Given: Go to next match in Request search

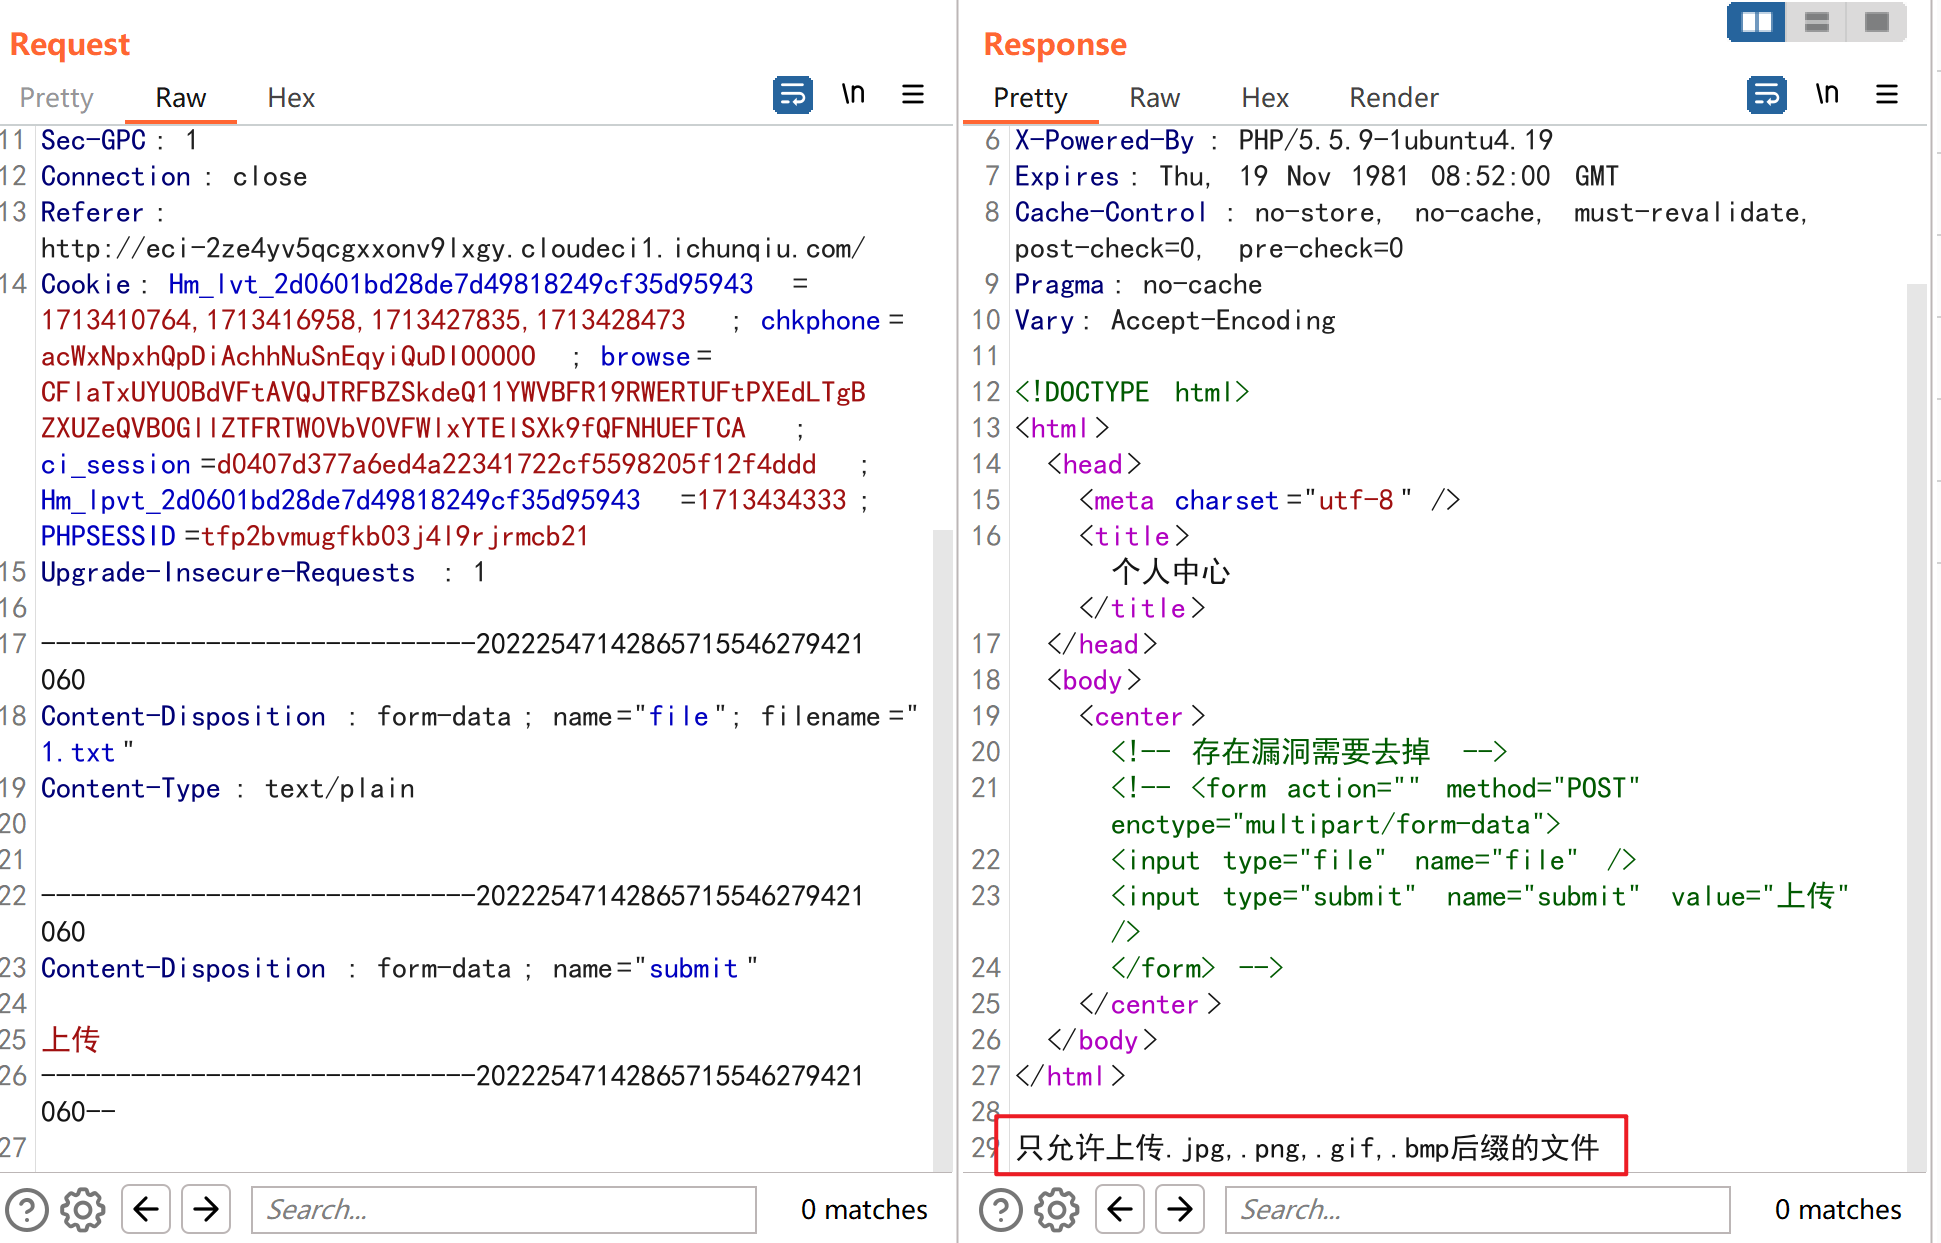Looking at the screenshot, I should [206, 1210].
